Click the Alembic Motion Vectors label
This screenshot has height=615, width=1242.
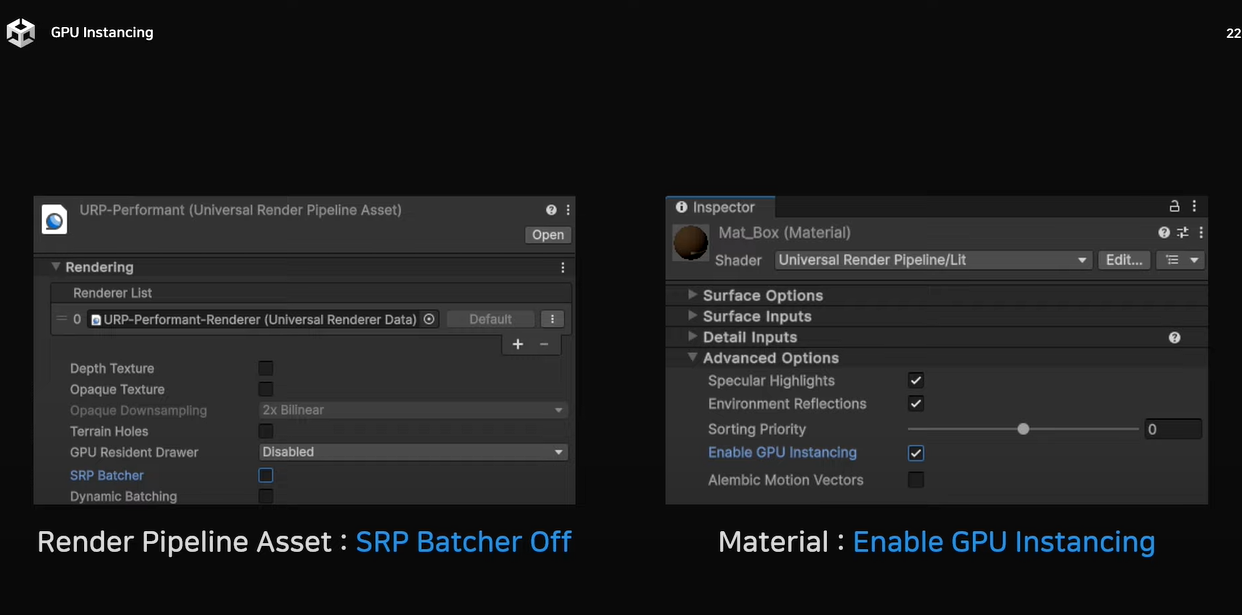786,480
